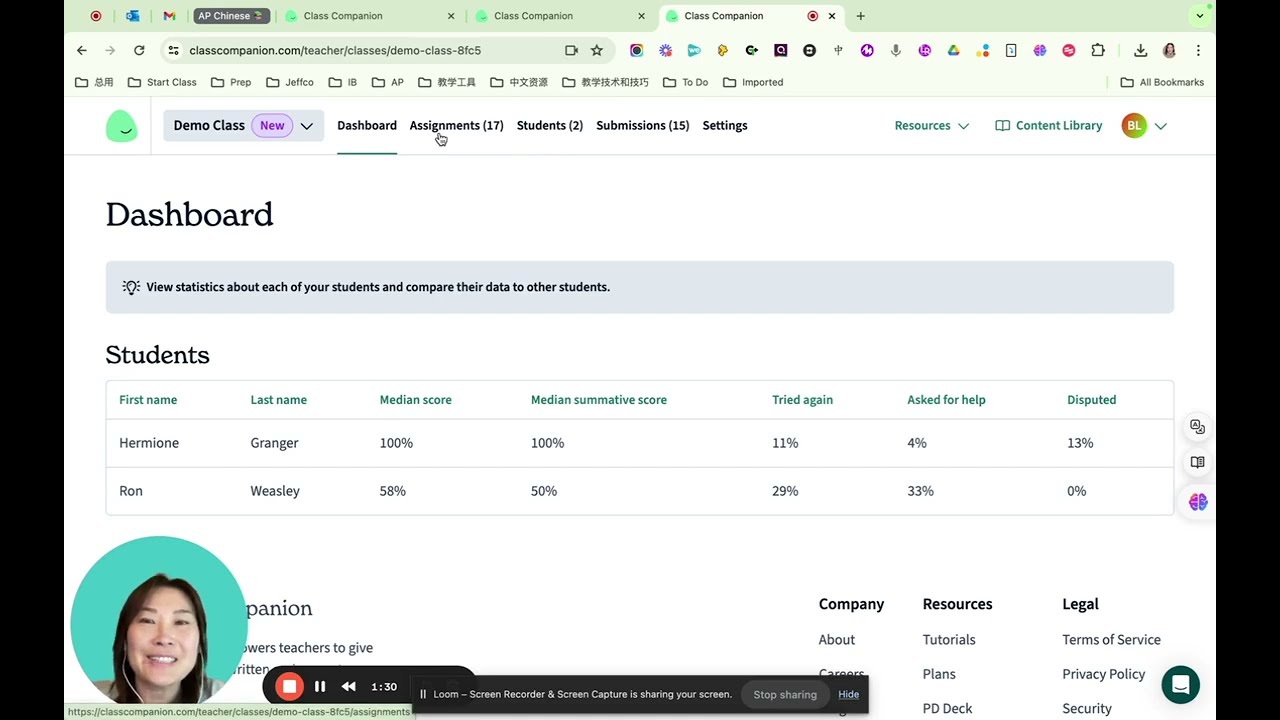Viewport: 1280px width, 720px height.
Task: Open the All Bookmarks folder
Action: coord(1162,82)
